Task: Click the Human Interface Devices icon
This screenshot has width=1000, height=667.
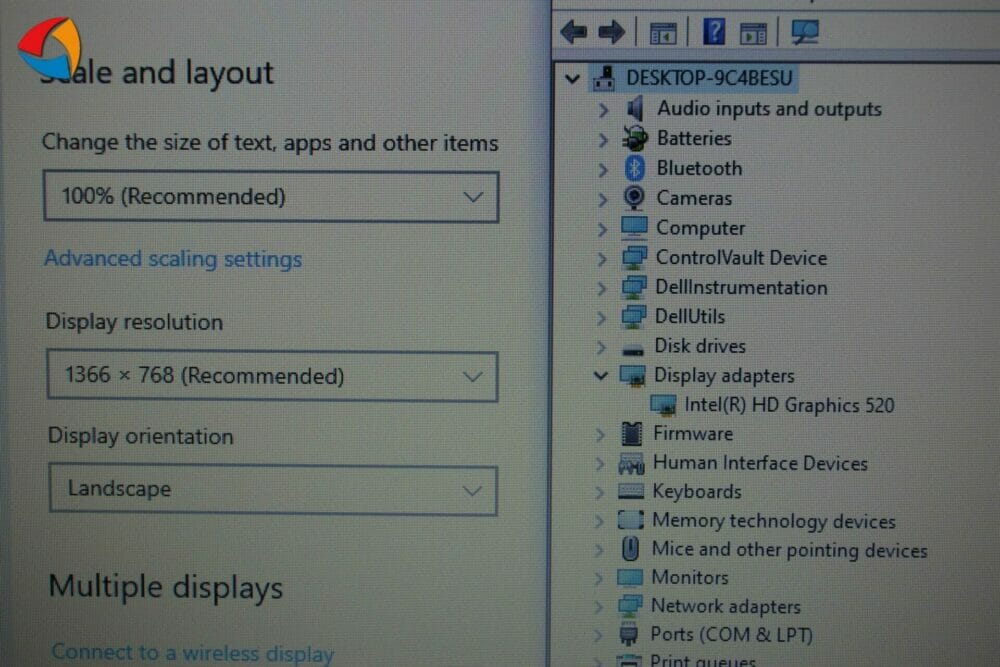Action: point(631,464)
